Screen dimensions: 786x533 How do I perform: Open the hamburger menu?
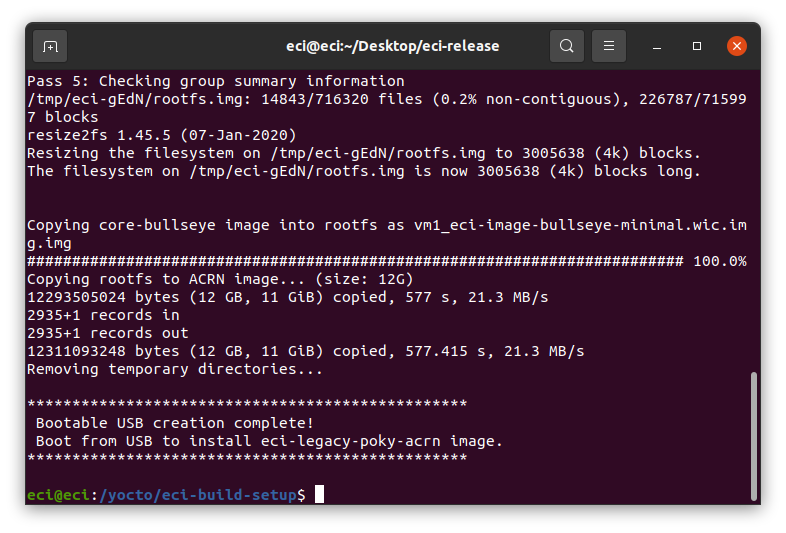[x=609, y=46]
